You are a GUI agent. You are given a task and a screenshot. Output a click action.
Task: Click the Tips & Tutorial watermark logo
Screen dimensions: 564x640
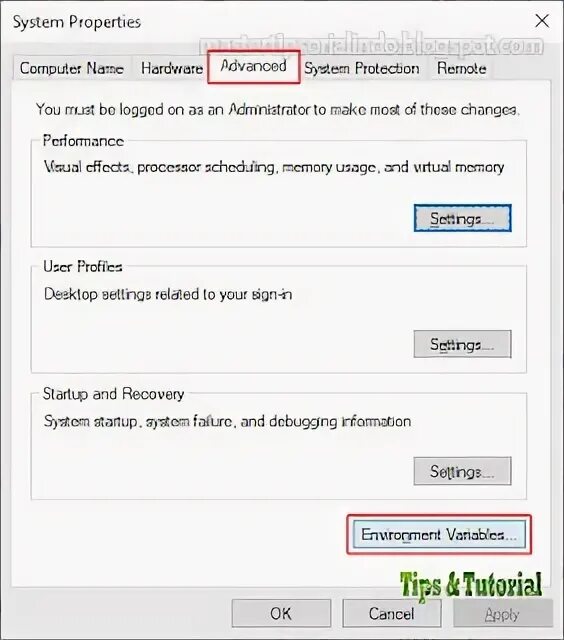(471, 585)
